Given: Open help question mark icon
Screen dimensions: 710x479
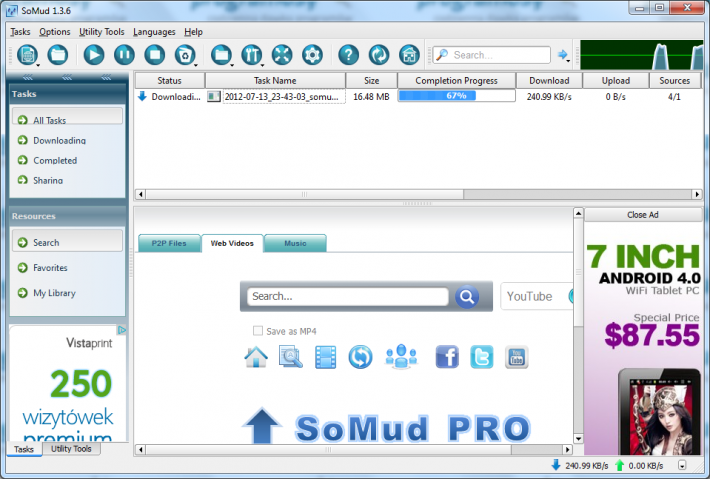Looking at the screenshot, I should 348,55.
